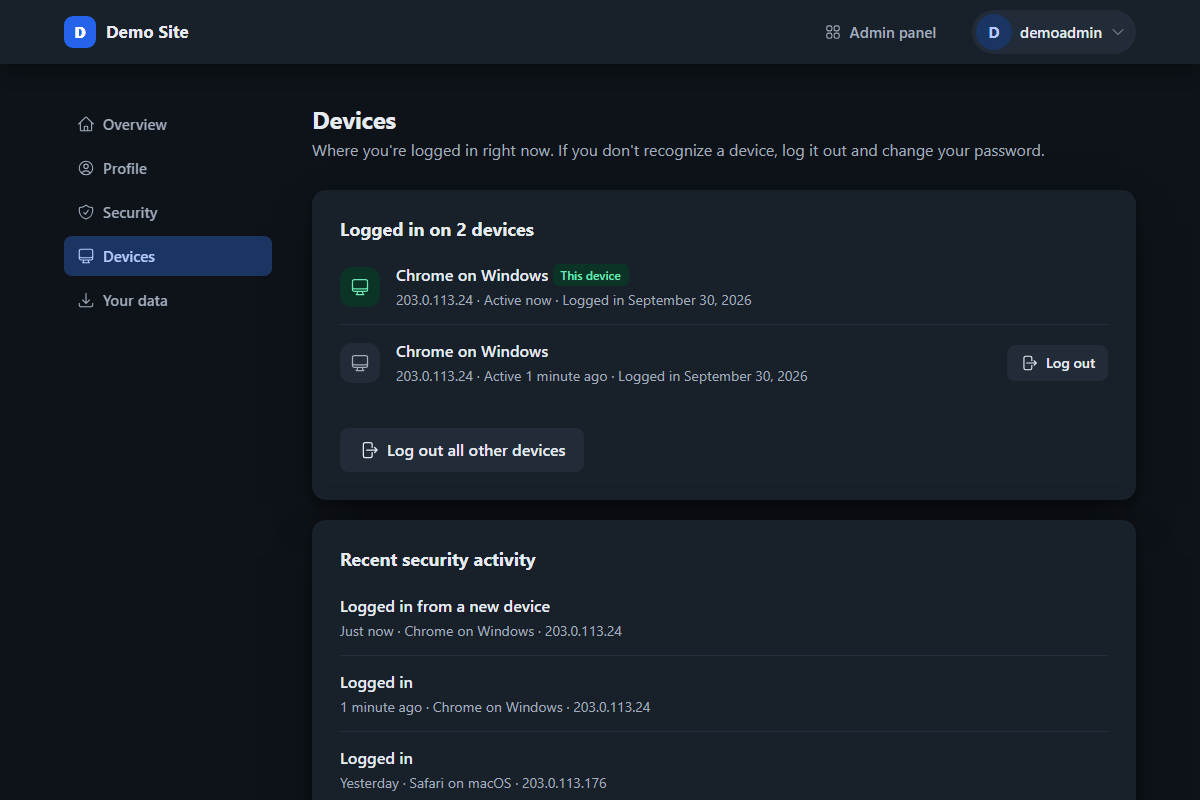1200x800 pixels.
Task: Click the Devices page heading
Action: (355, 121)
